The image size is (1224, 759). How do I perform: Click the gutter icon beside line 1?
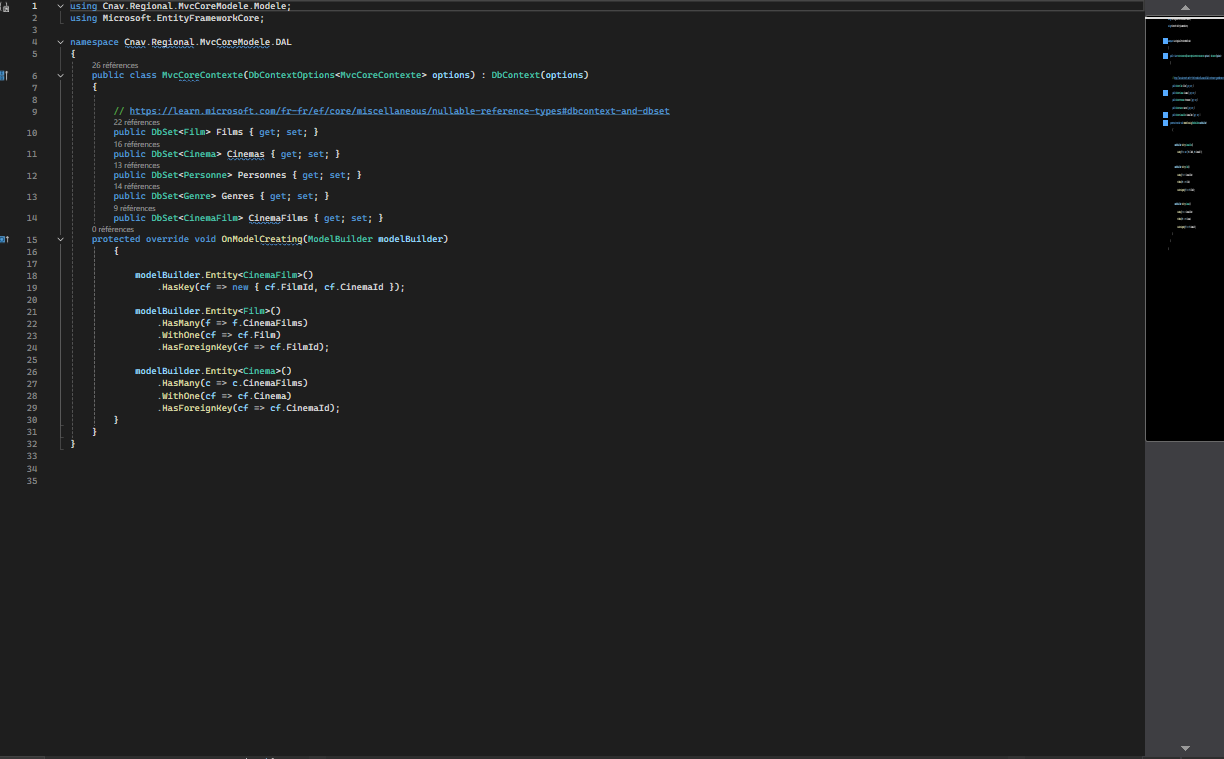(x=5, y=5)
